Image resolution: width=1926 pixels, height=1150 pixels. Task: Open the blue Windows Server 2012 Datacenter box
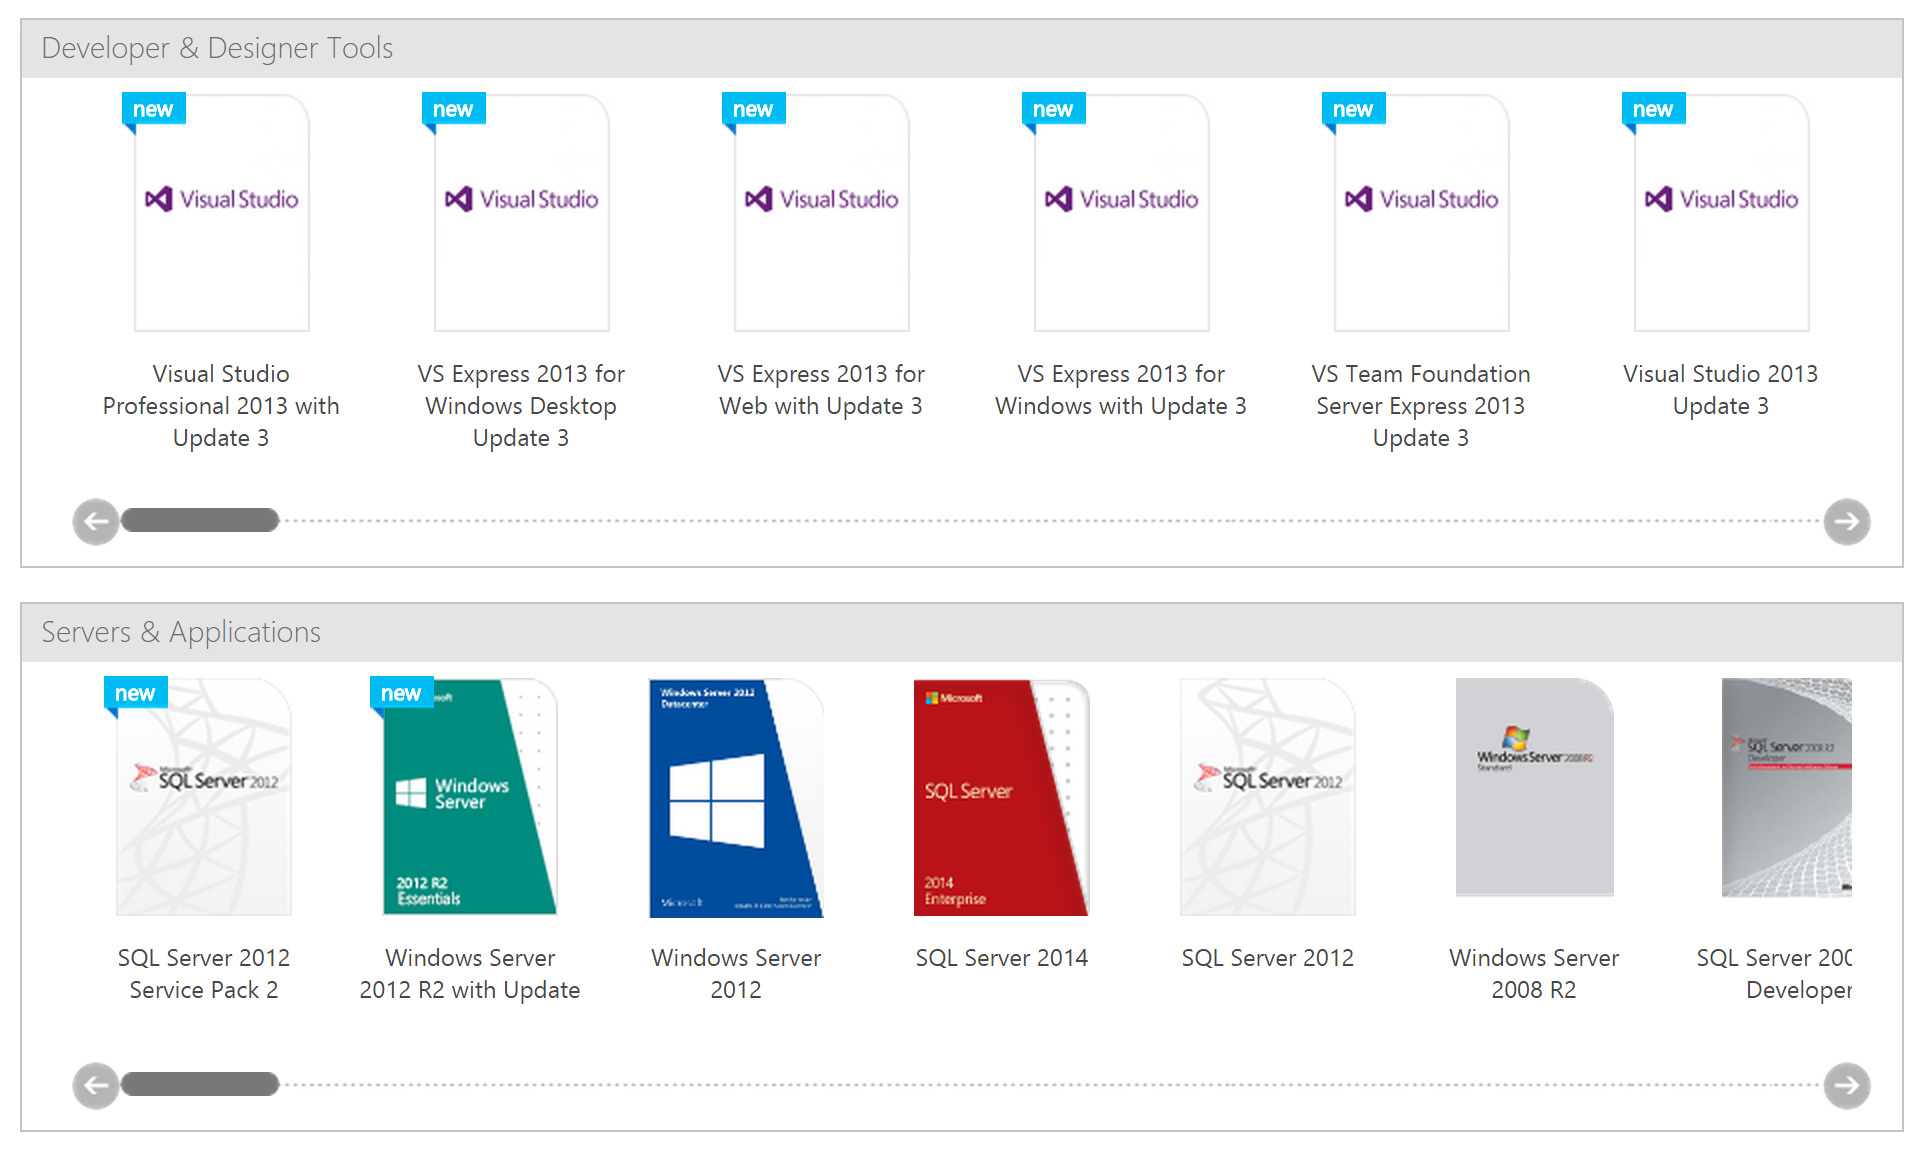pyautogui.click(x=735, y=797)
